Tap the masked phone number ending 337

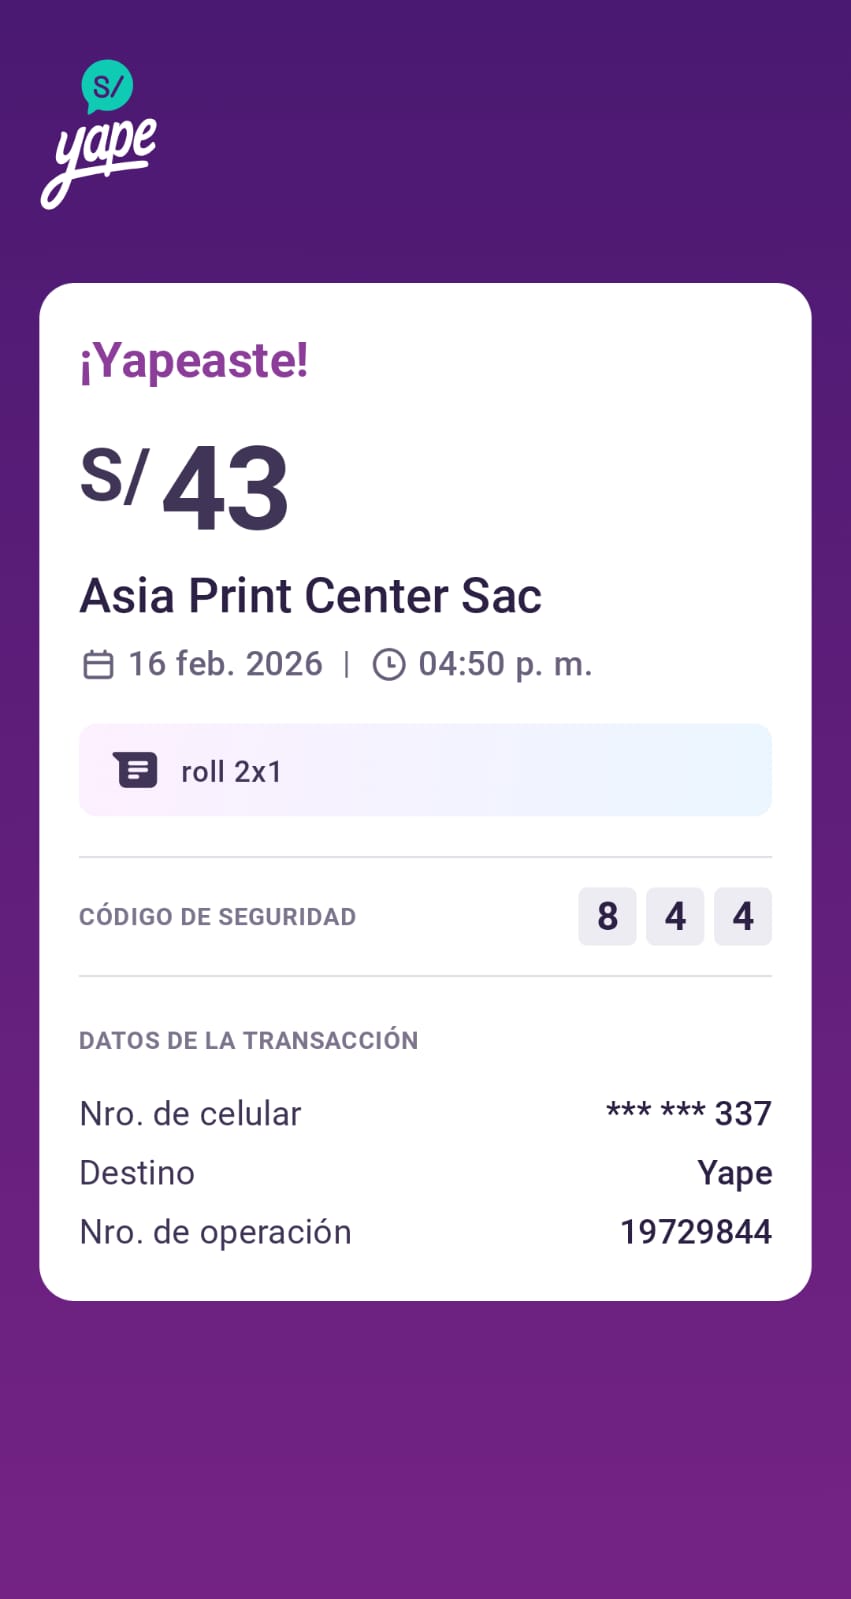click(689, 1113)
